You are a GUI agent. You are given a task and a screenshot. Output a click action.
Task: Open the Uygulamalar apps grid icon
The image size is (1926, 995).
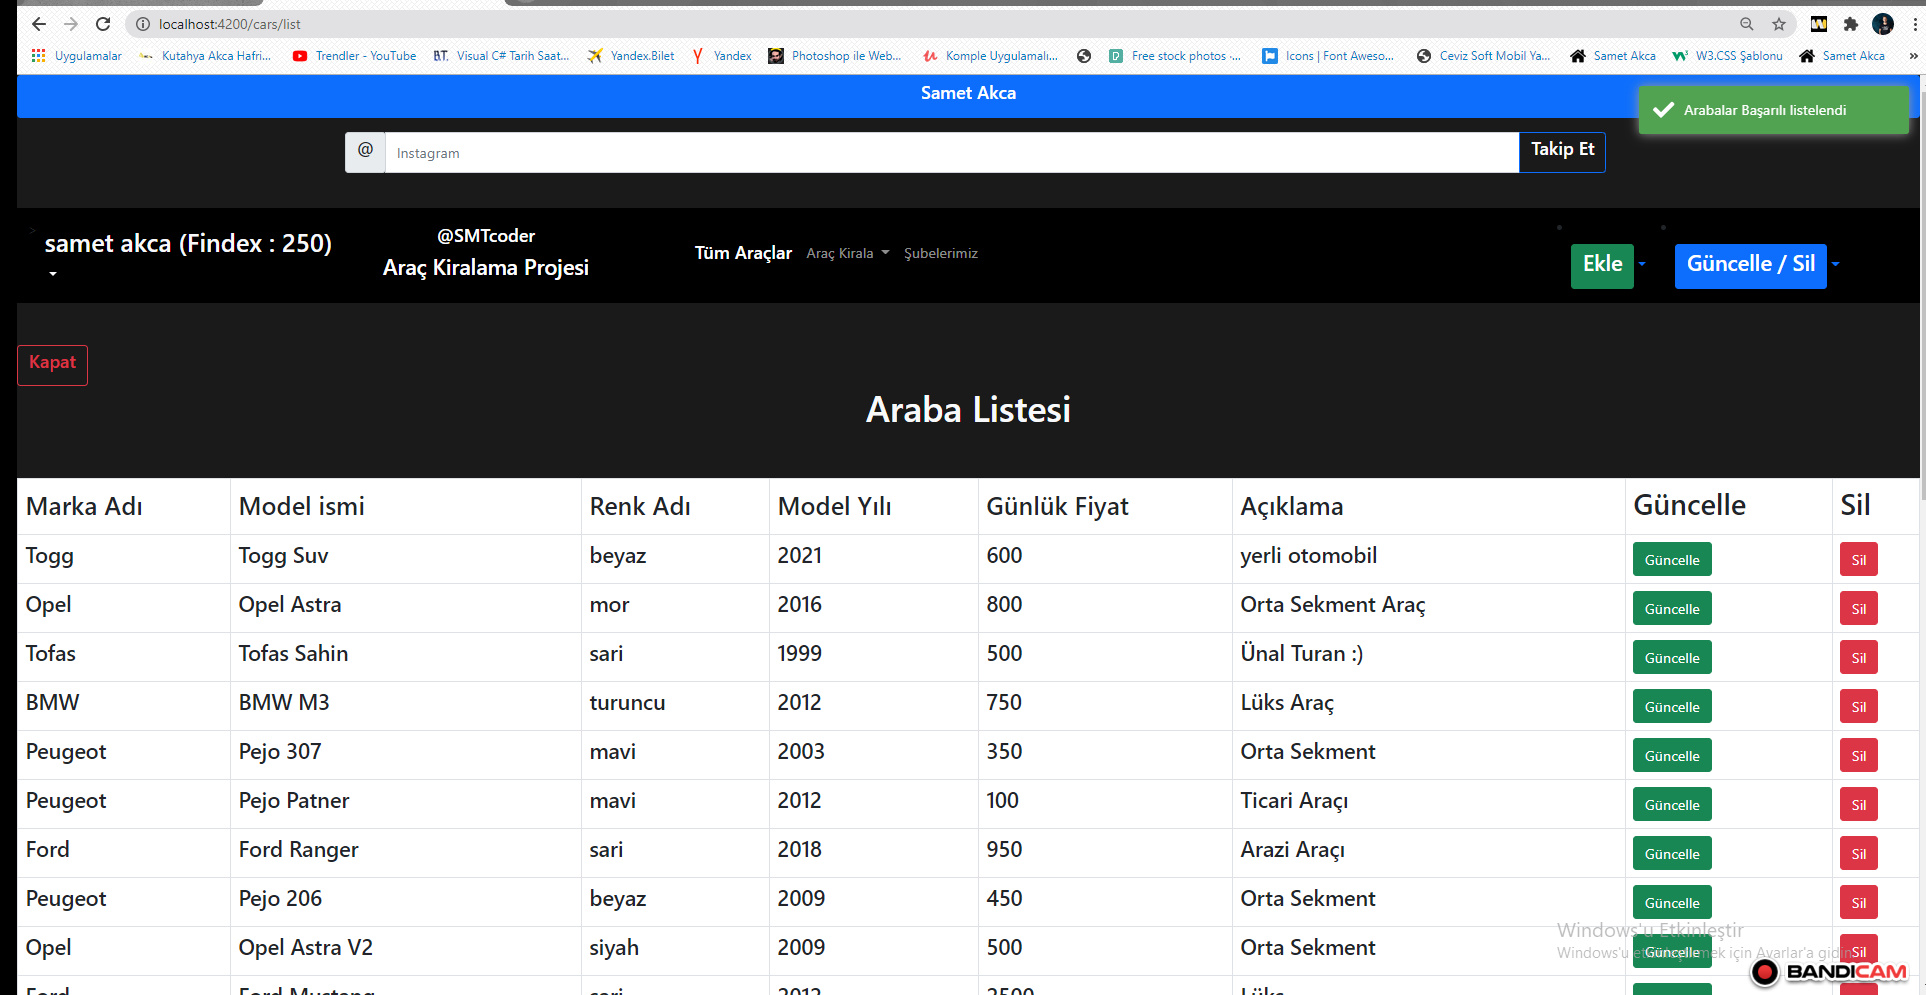click(x=38, y=56)
